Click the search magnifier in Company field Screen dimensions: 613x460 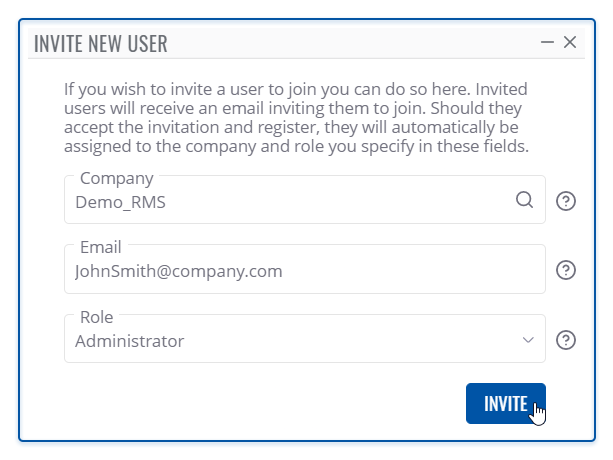click(x=524, y=200)
